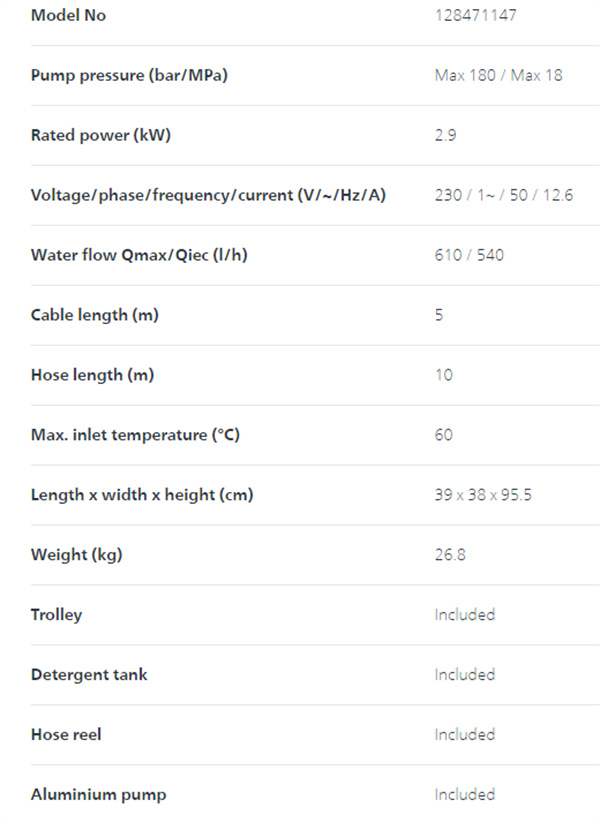Viewport: 600px width, 823px height.
Task: Click the Weight (kg) label
Action: click(x=77, y=555)
